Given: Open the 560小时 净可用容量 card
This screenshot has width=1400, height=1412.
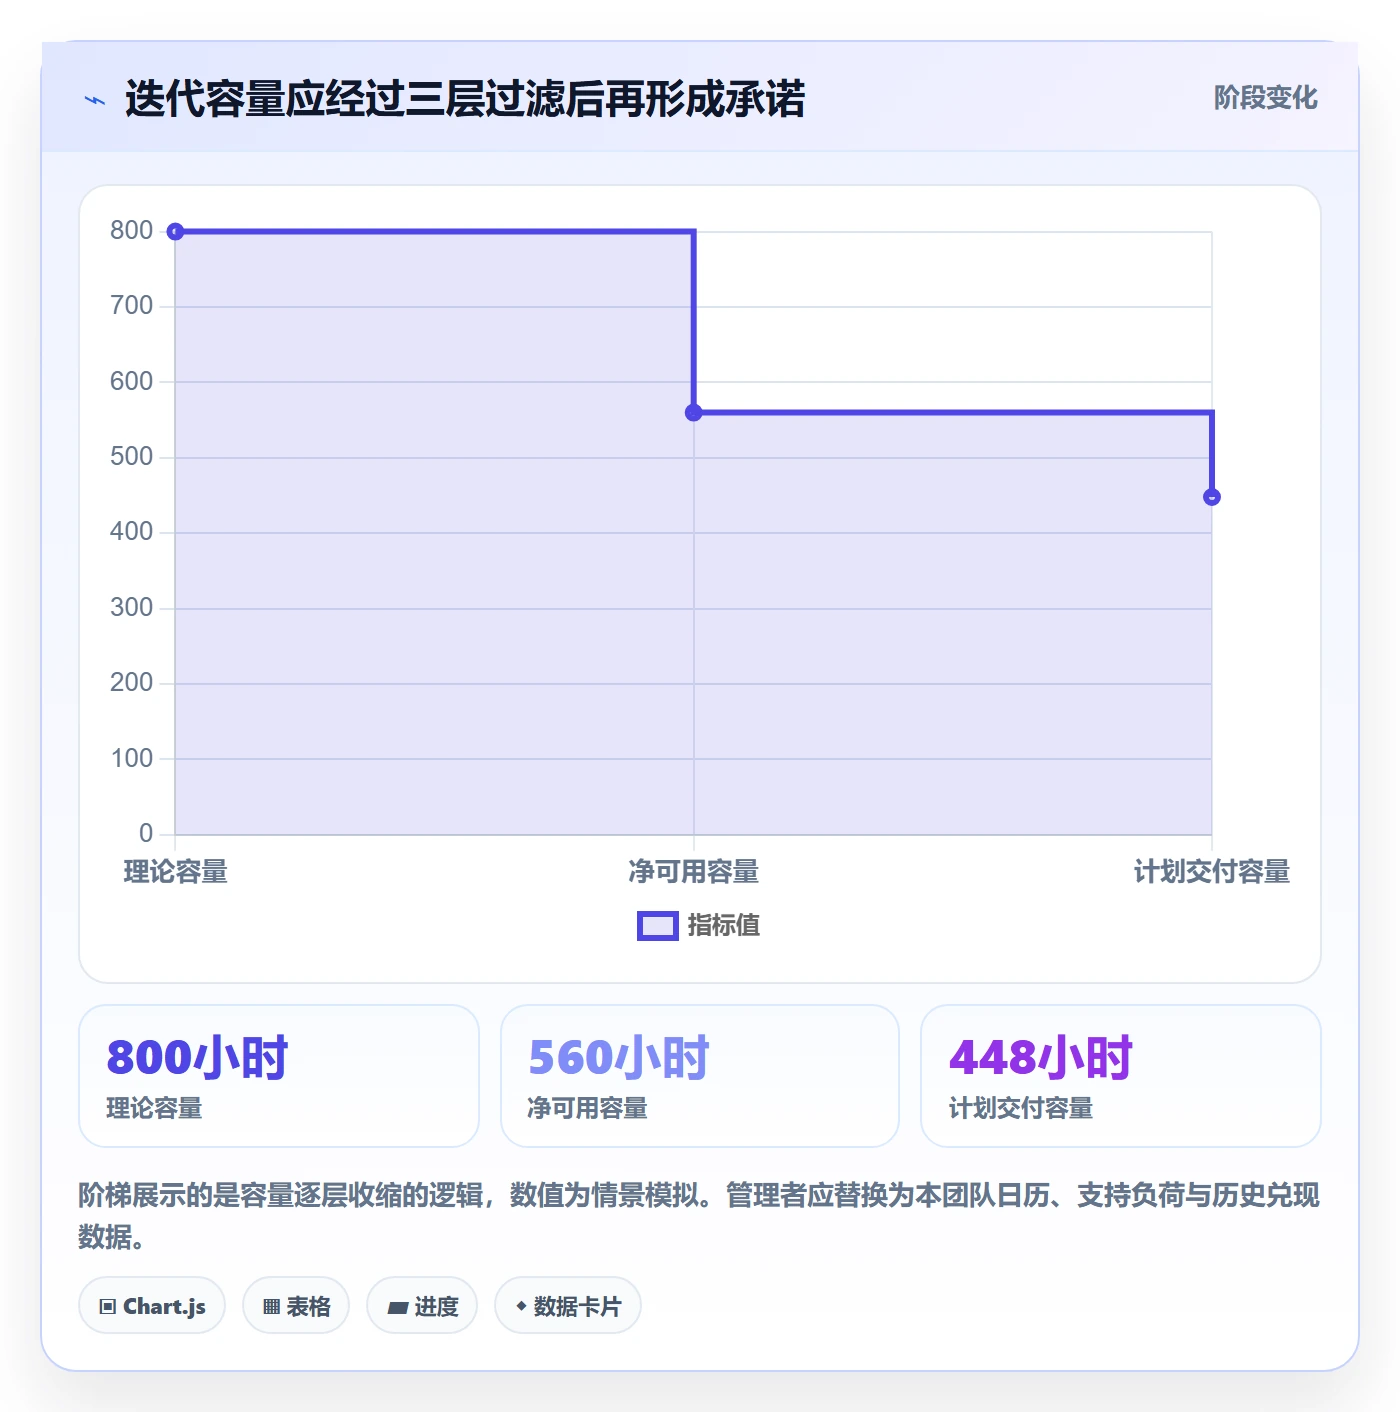Looking at the screenshot, I should [700, 1076].
